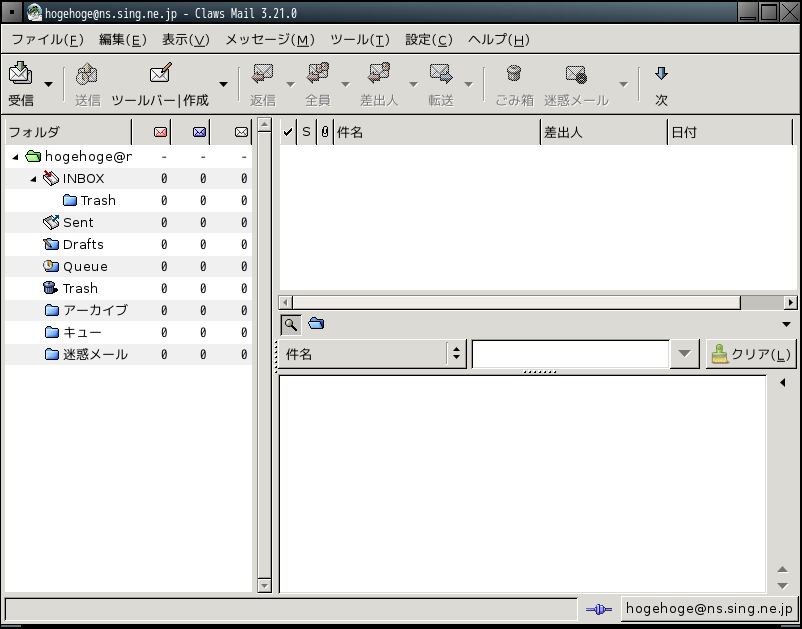Viewport: 802px width, 629px height.
Task: Click the 作成 compose mail icon
Action: [161, 74]
